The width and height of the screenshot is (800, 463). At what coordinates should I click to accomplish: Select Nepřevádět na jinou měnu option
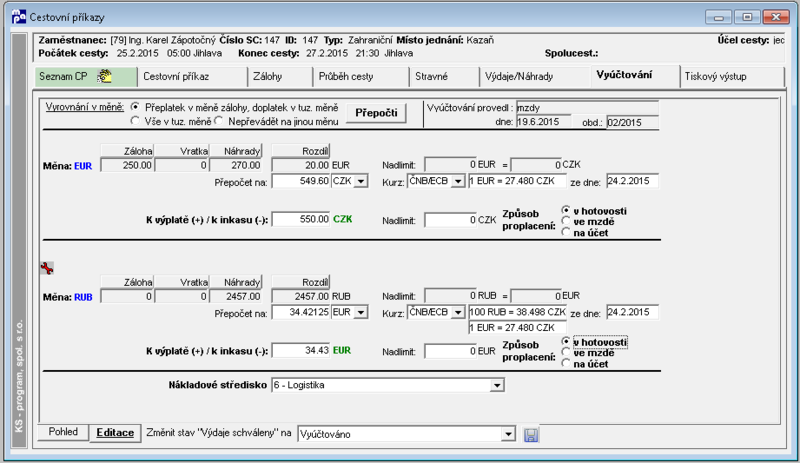coord(219,121)
